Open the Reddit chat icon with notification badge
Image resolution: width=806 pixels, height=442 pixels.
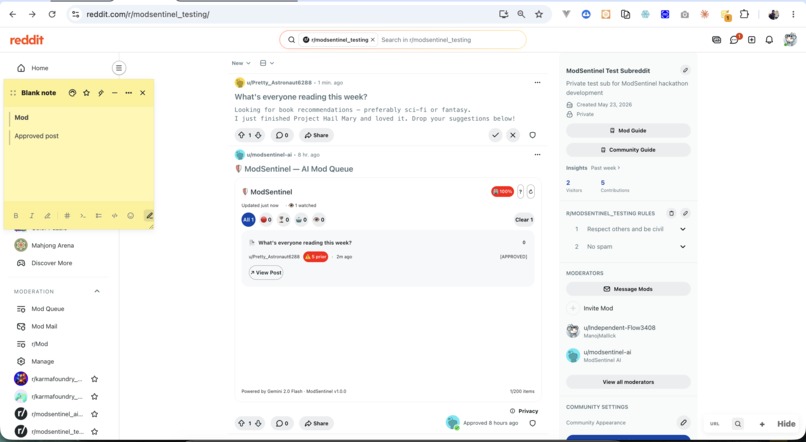(x=735, y=40)
